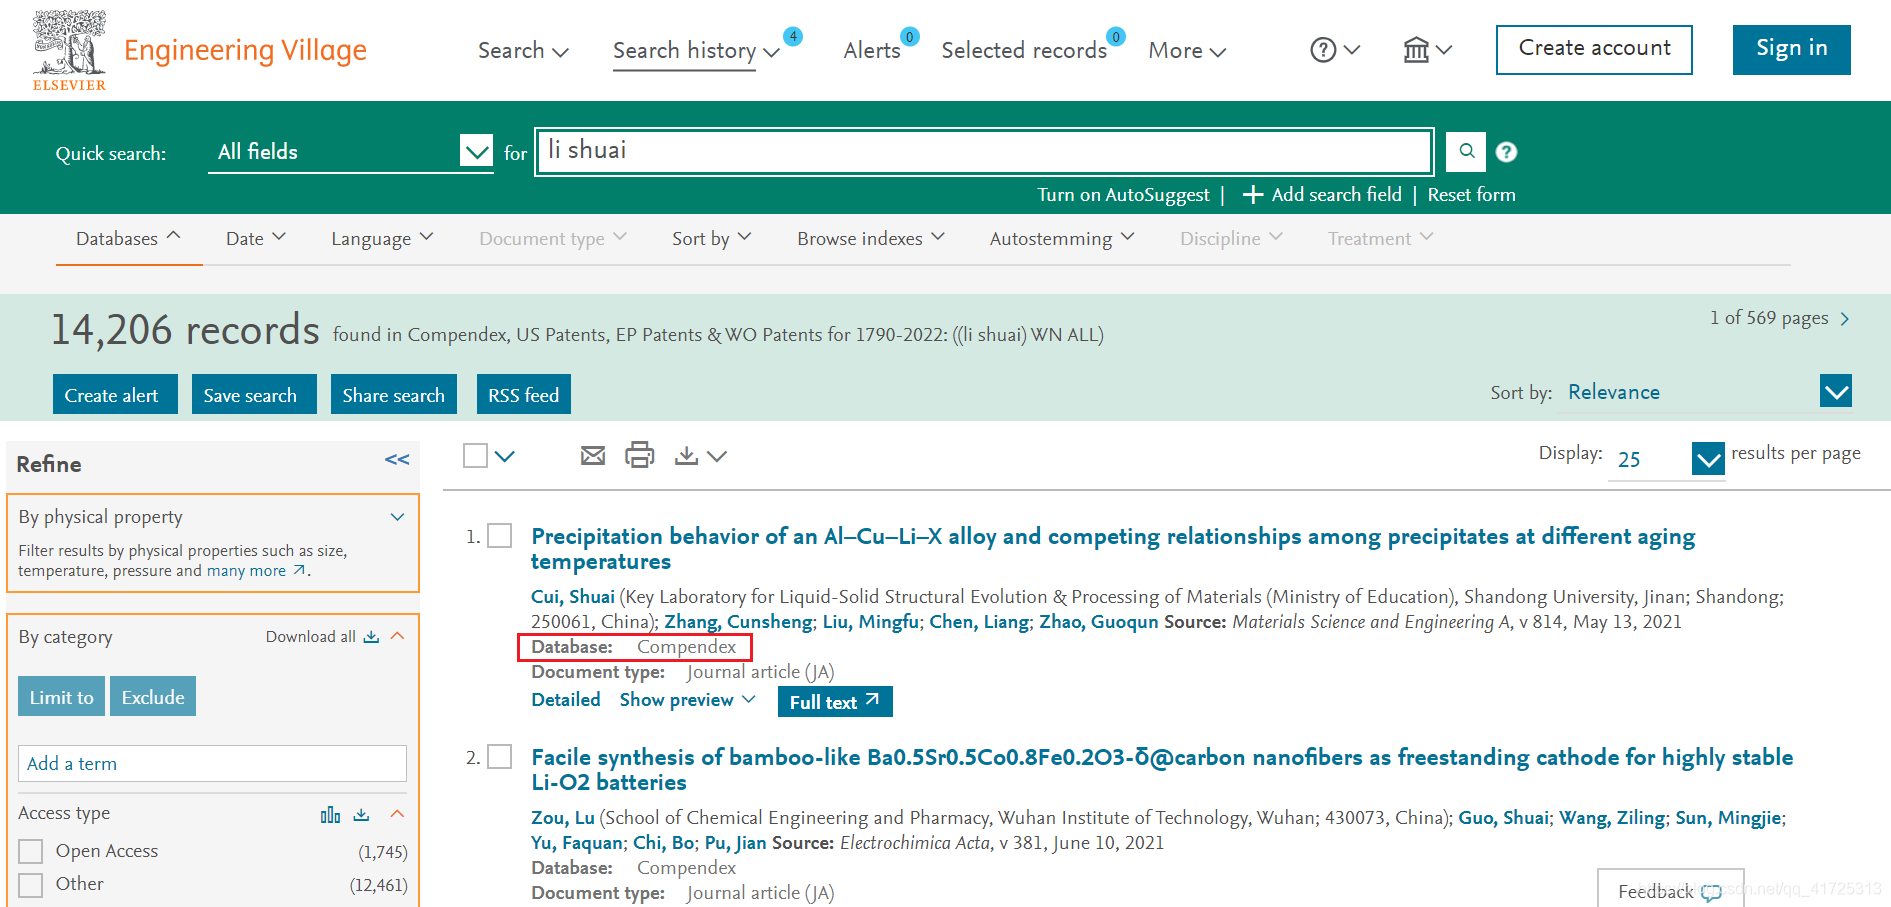Print selected records printer icon

click(x=640, y=455)
